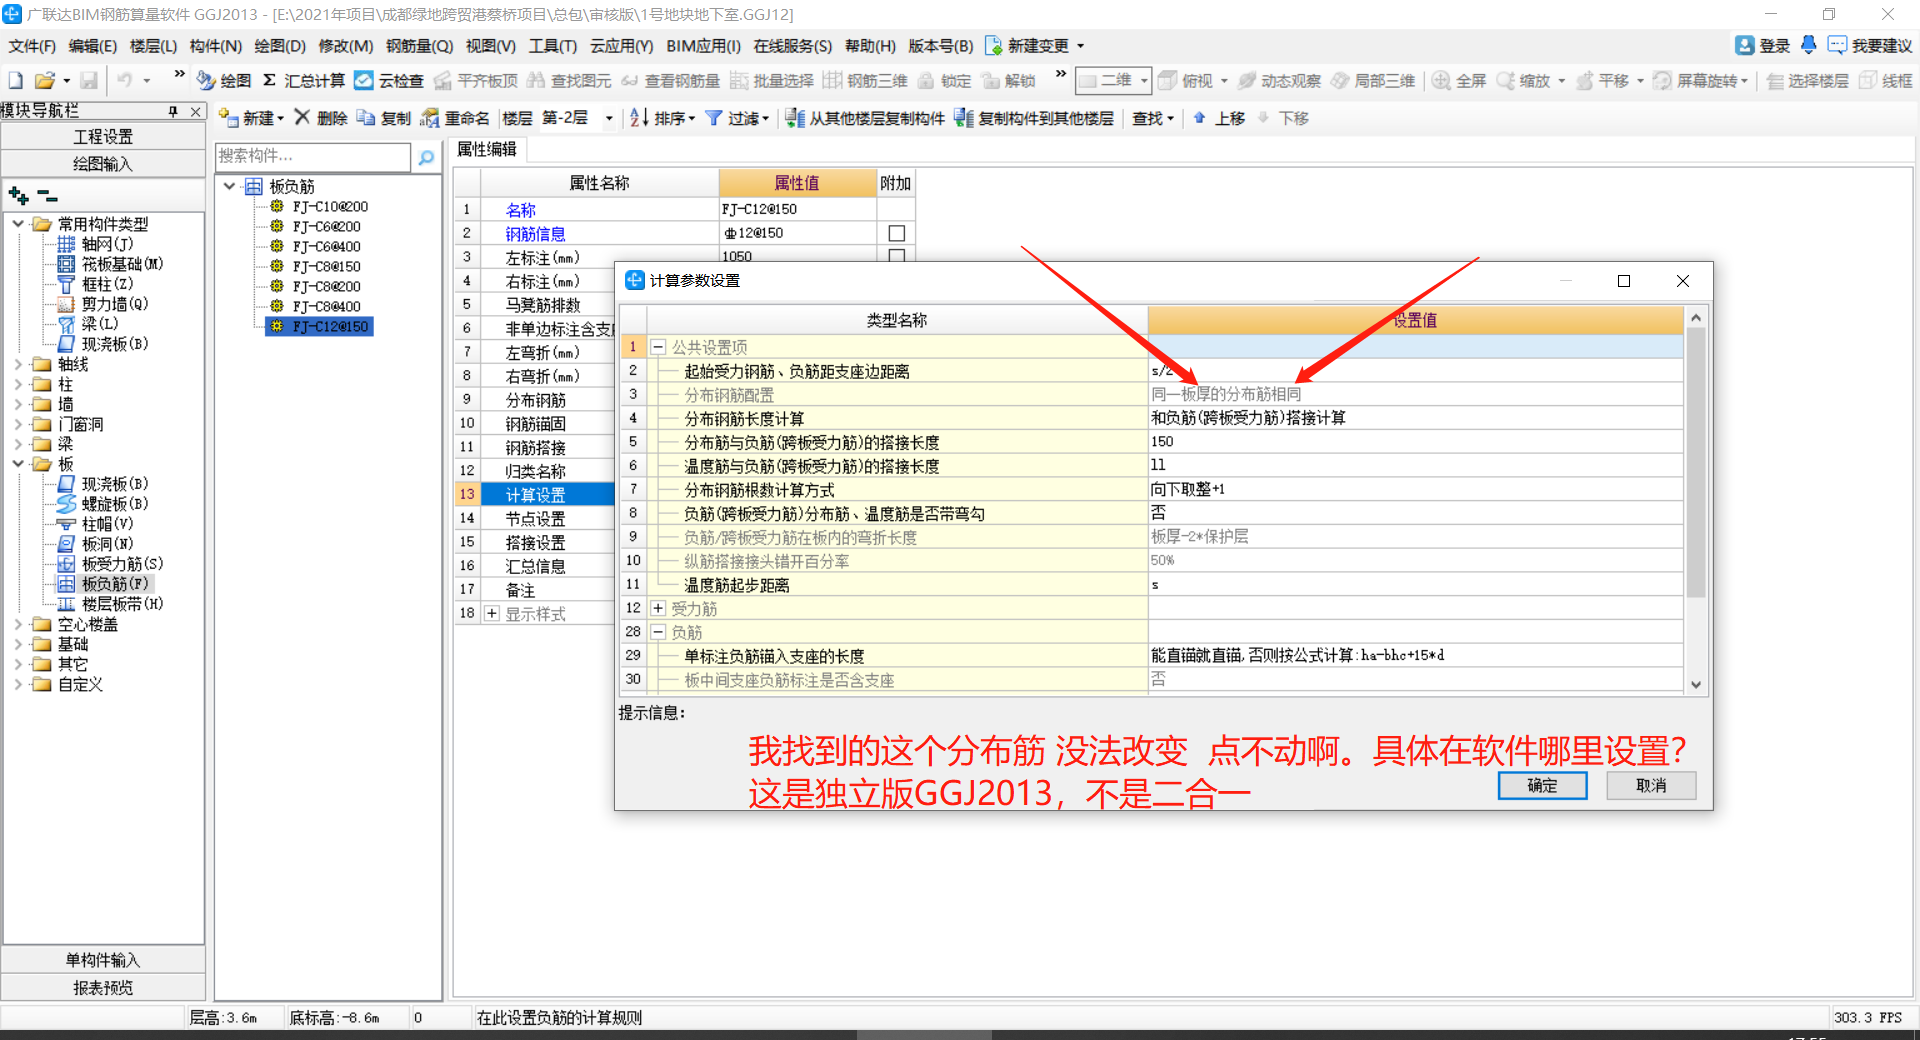Open the 编辑(E) menu
Screen dimensions: 1920x1040
point(92,46)
